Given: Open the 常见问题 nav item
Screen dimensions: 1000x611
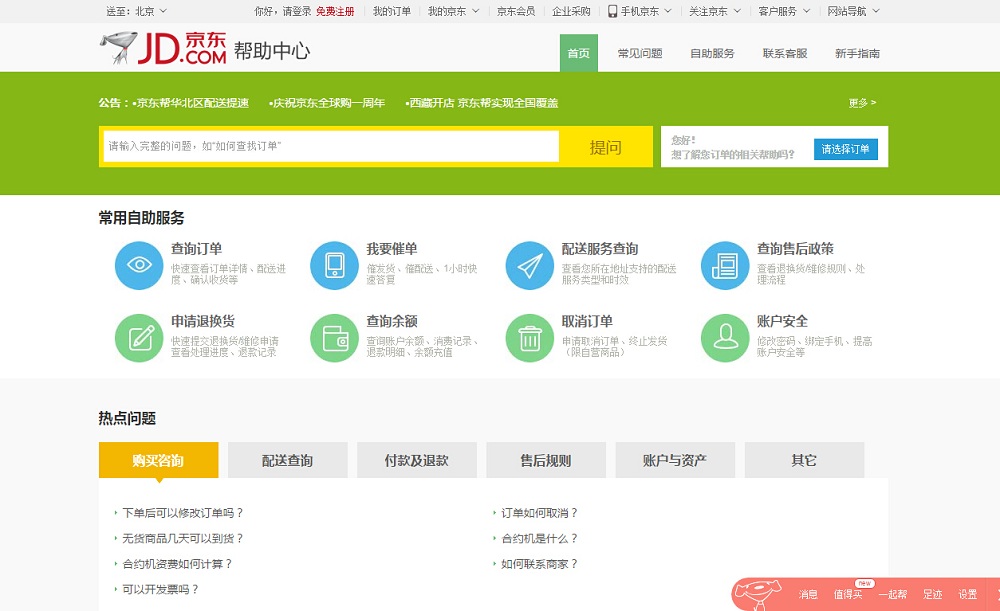Looking at the screenshot, I should click(640, 54).
